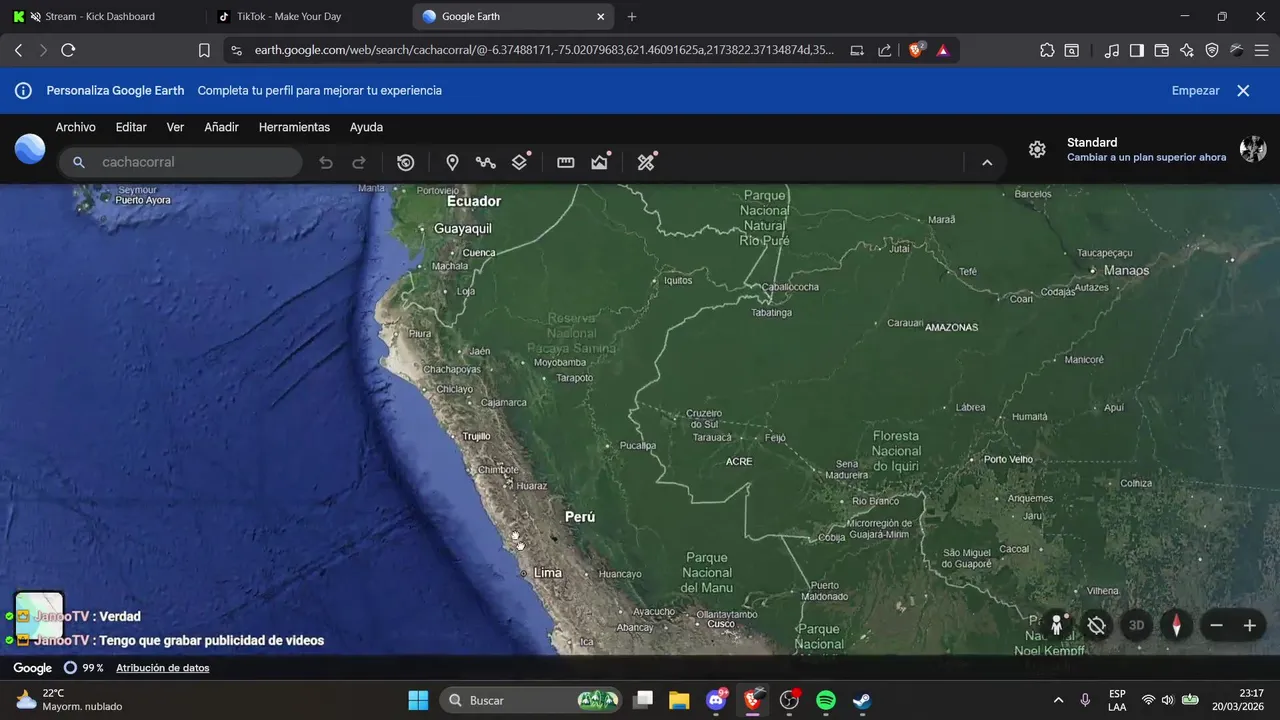Open the image overlay tool

click(x=600, y=162)
